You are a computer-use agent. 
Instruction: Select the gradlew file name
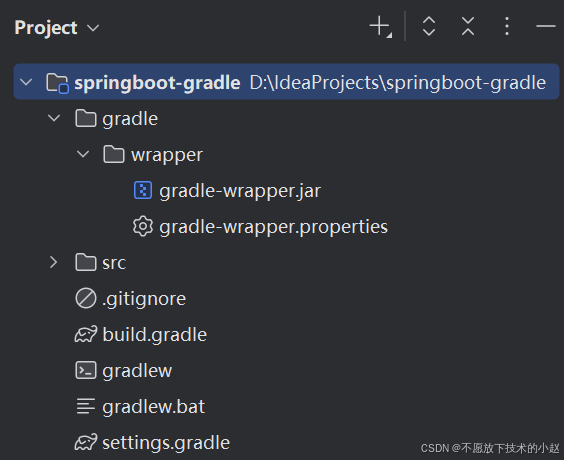[137, 371]
